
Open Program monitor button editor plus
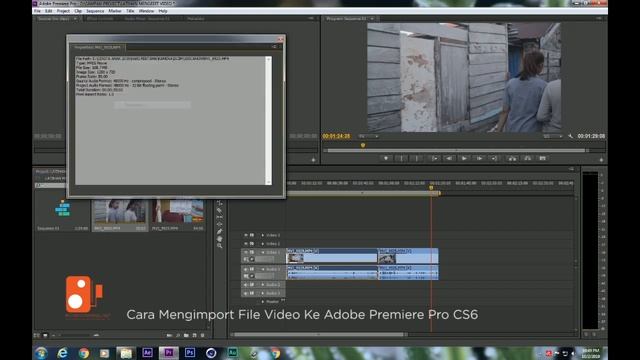pyautogui.click(x=601, y=160)
